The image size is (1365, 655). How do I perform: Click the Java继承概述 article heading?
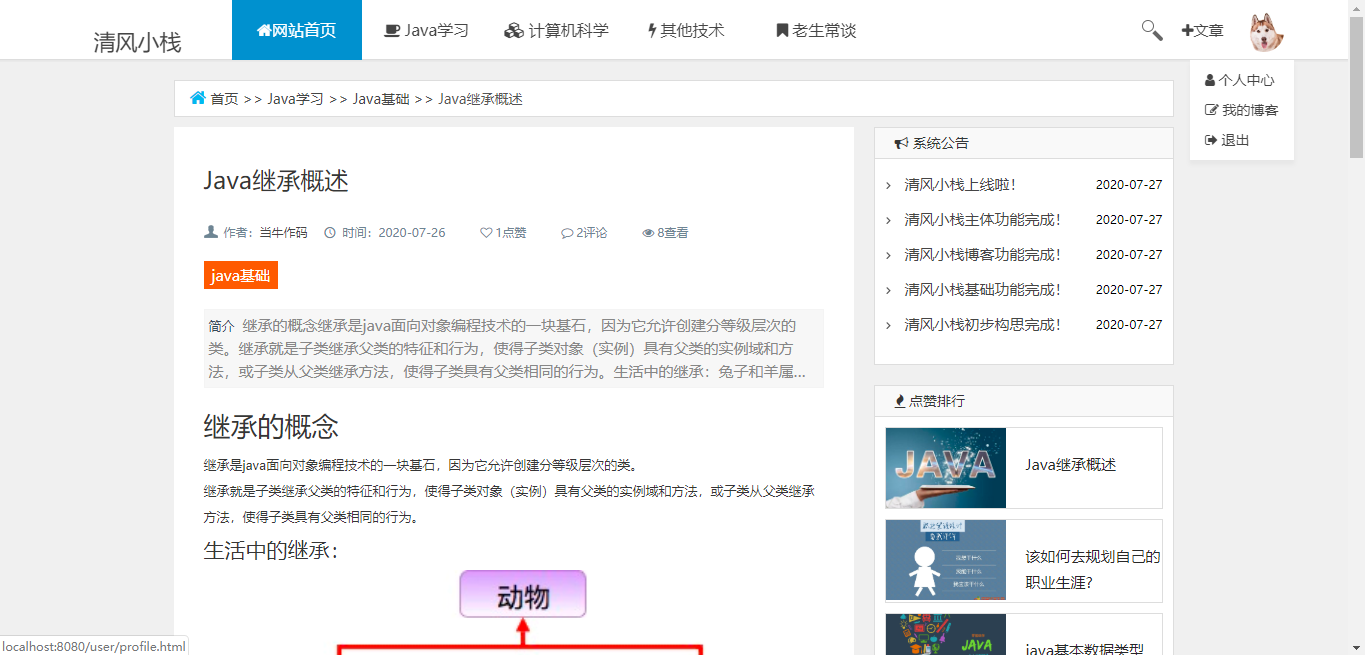pyautogui.click(x=276, y=181)
